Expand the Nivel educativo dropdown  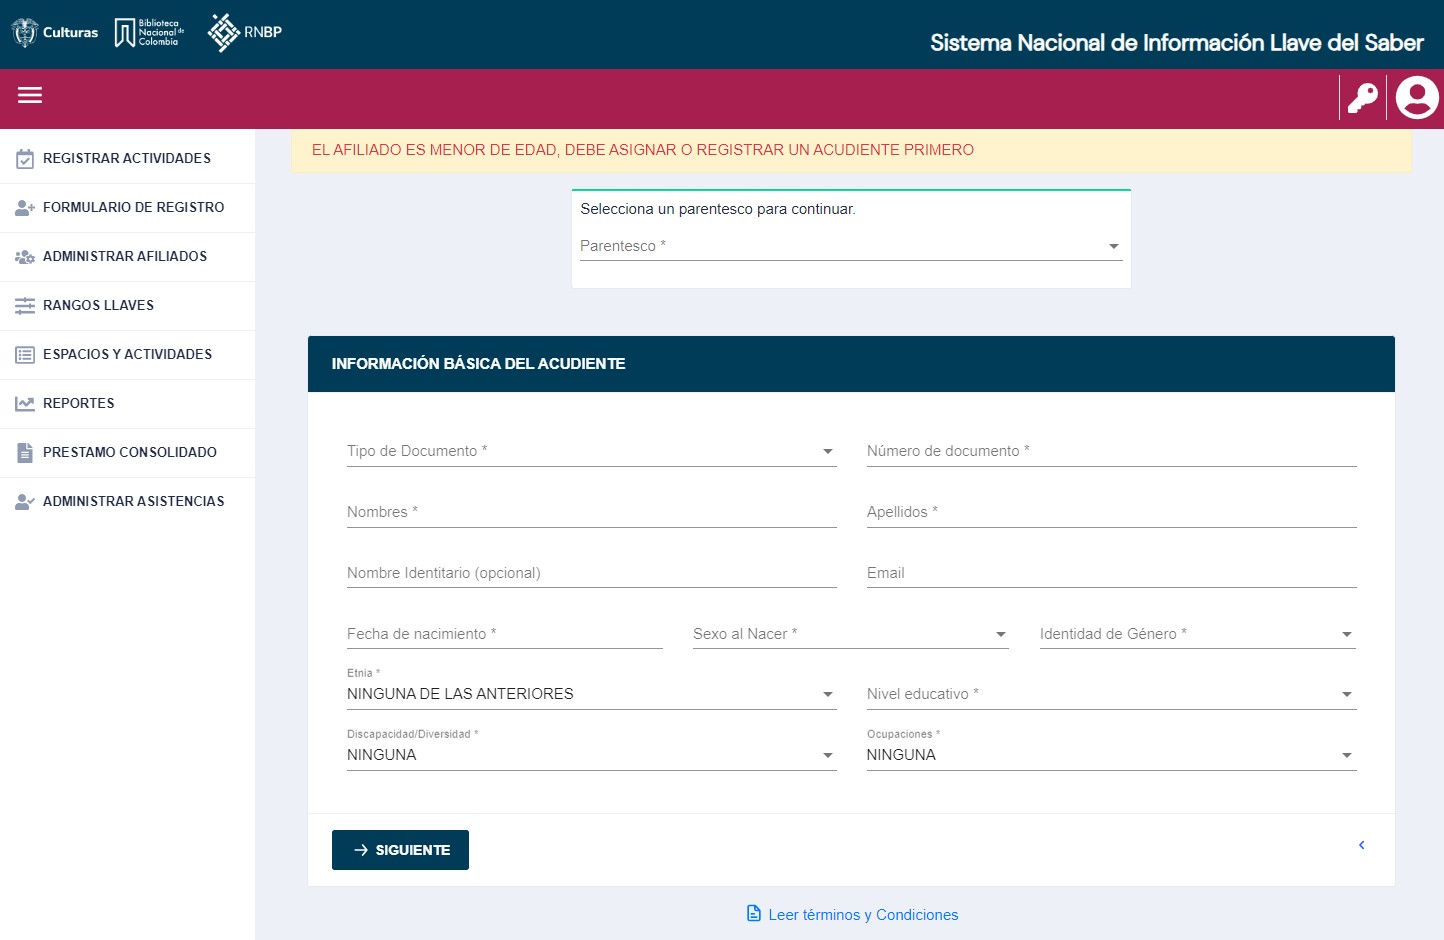pos(1111,694)
